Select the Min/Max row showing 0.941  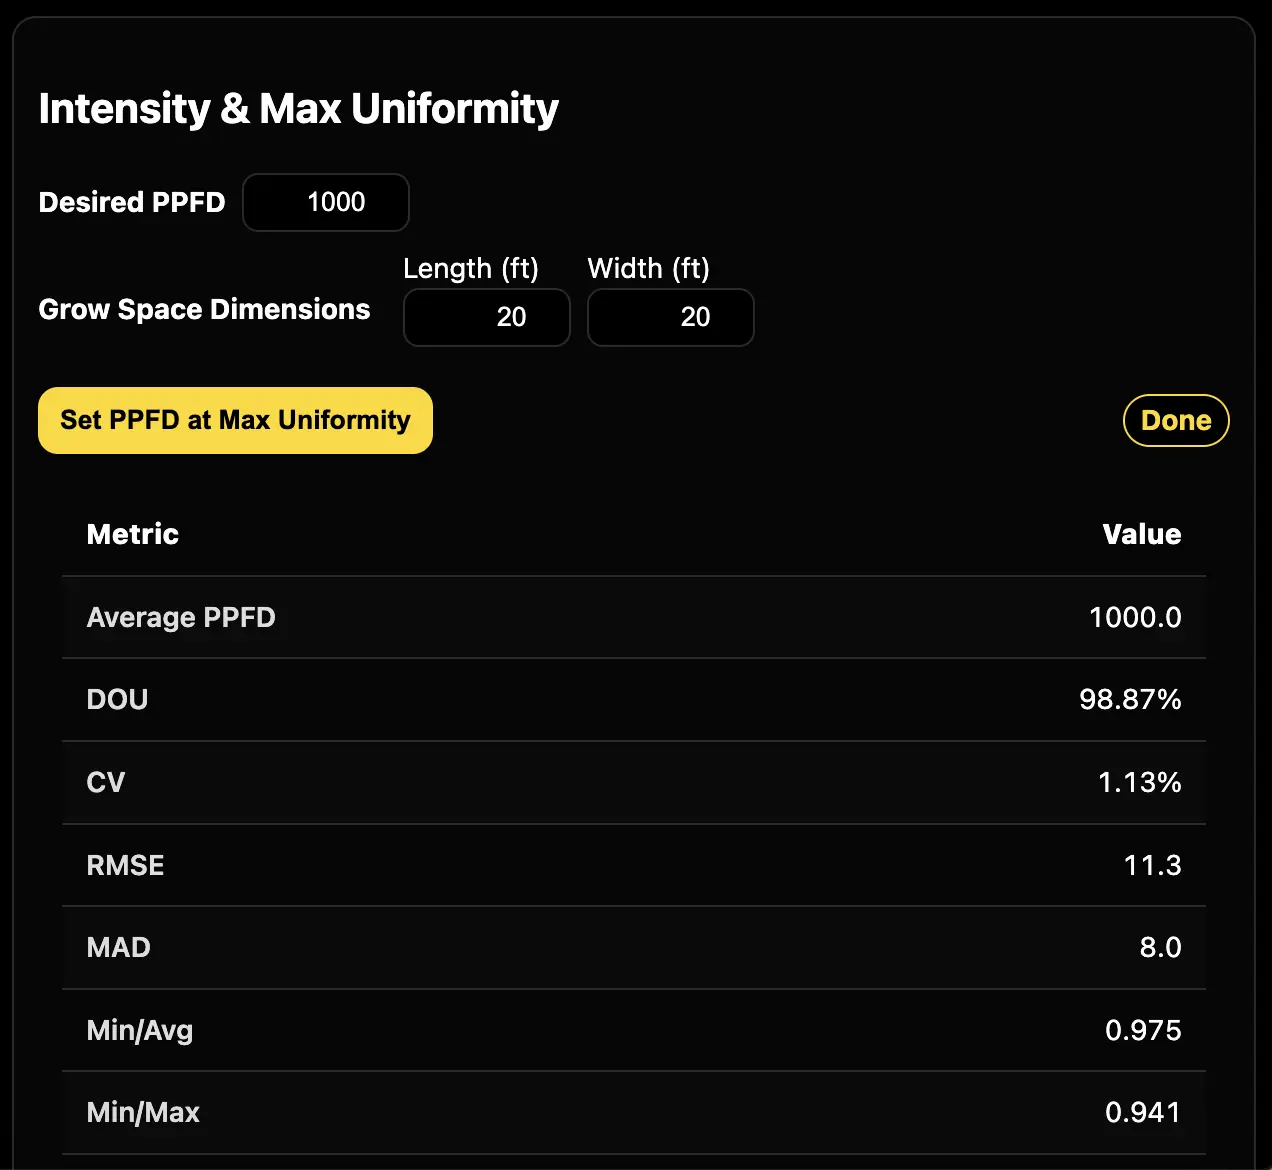click(x=634, y=1112)
